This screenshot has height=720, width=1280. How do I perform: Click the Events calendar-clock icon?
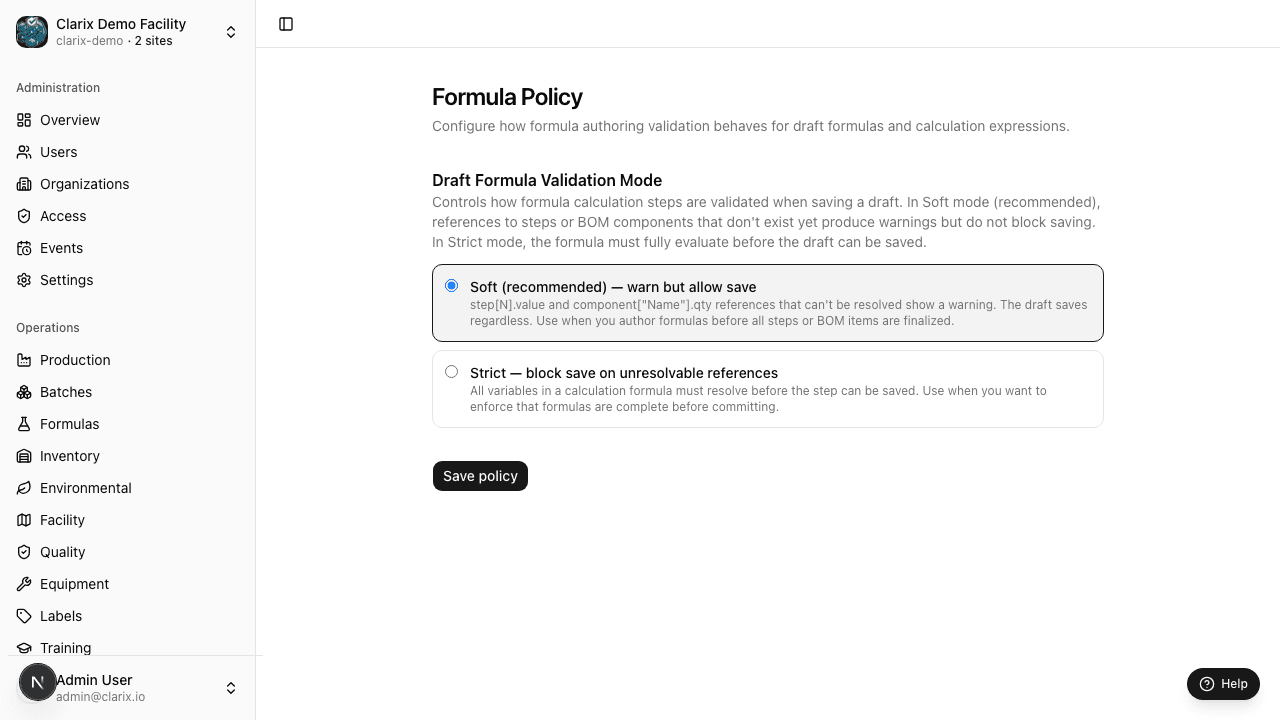click(x=24, y=248)
